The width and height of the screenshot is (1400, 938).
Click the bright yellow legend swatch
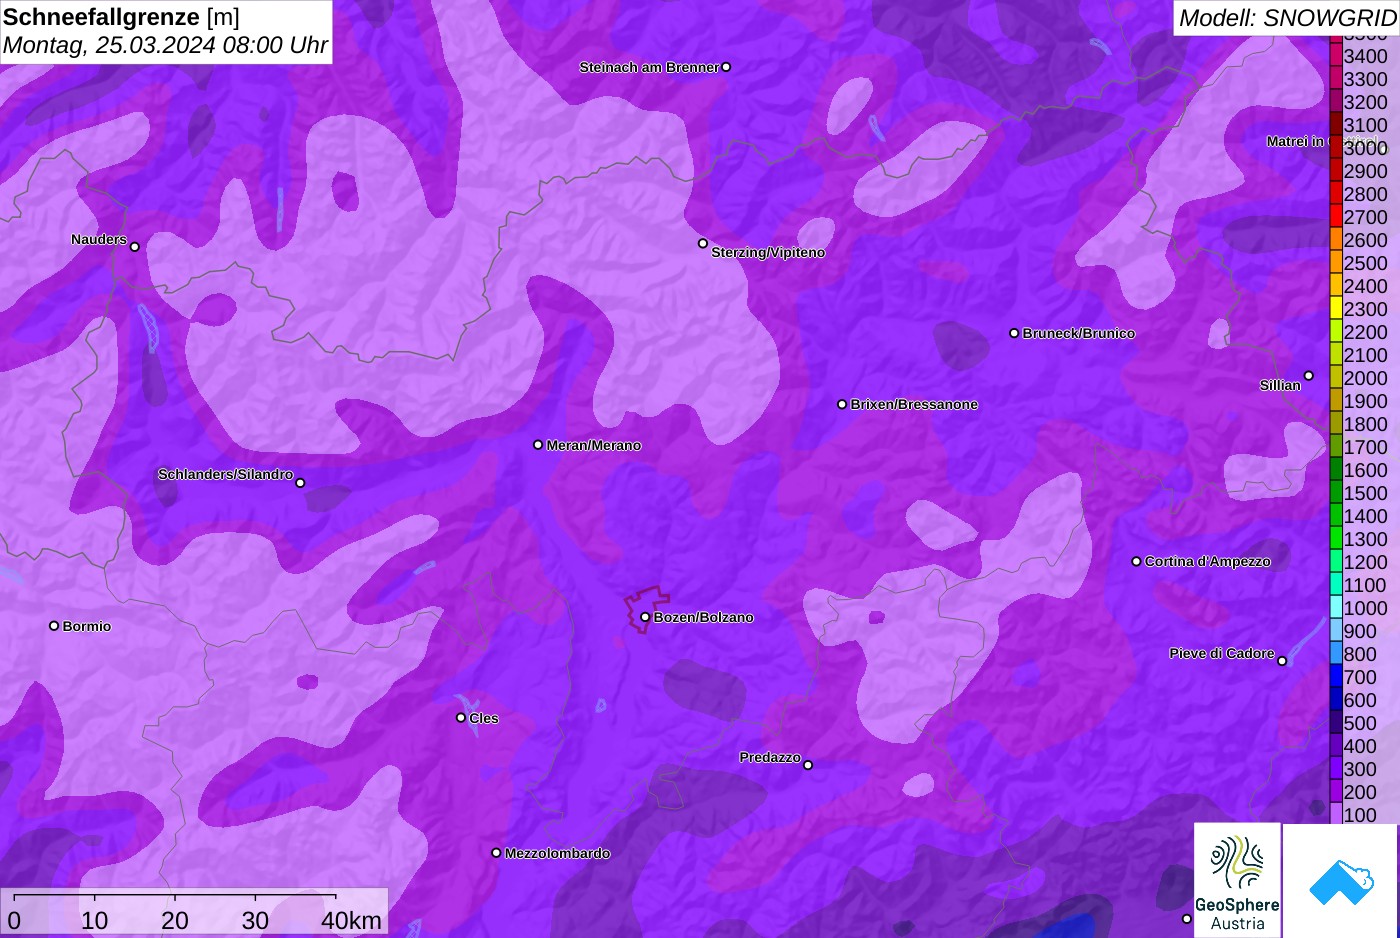click(1336, 308)
